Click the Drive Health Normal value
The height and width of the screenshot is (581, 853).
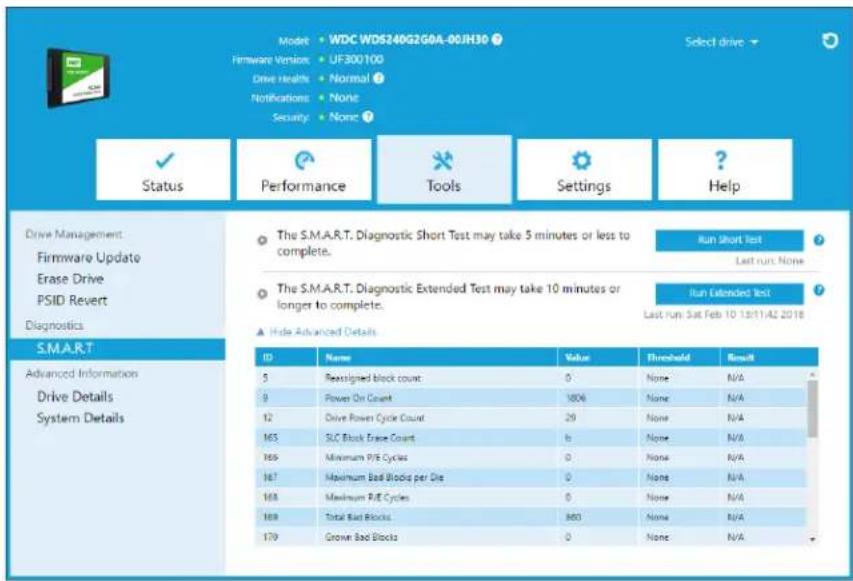(x=349, y=78)
